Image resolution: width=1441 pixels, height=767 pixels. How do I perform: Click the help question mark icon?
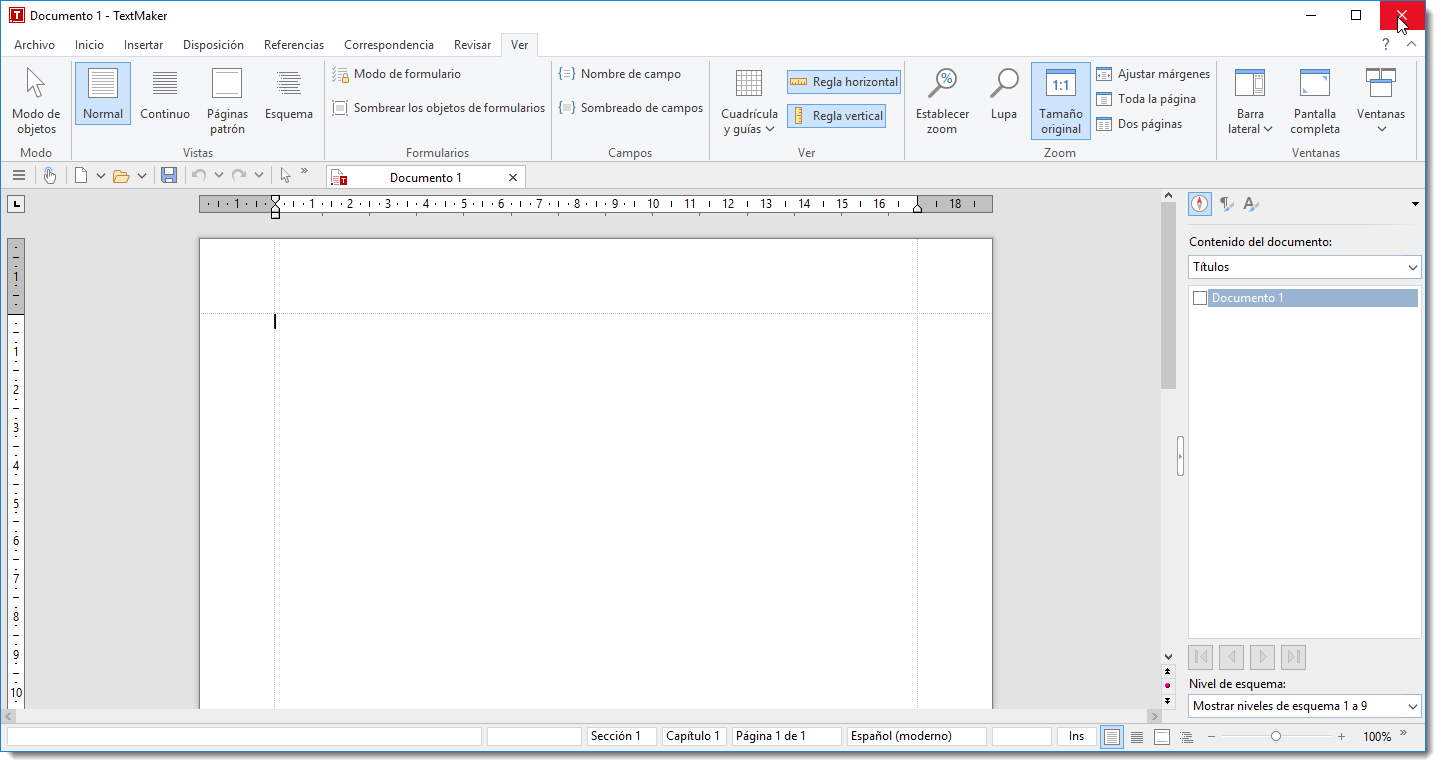point(1385,45)
